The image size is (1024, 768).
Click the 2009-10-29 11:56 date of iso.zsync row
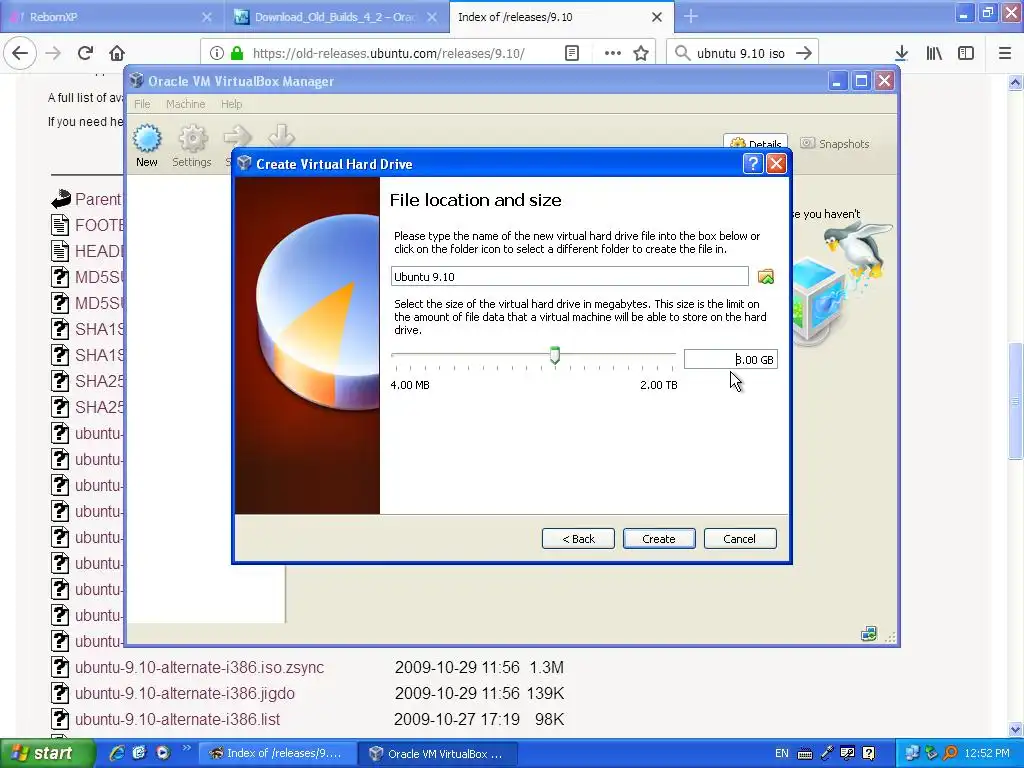(457, 667)
